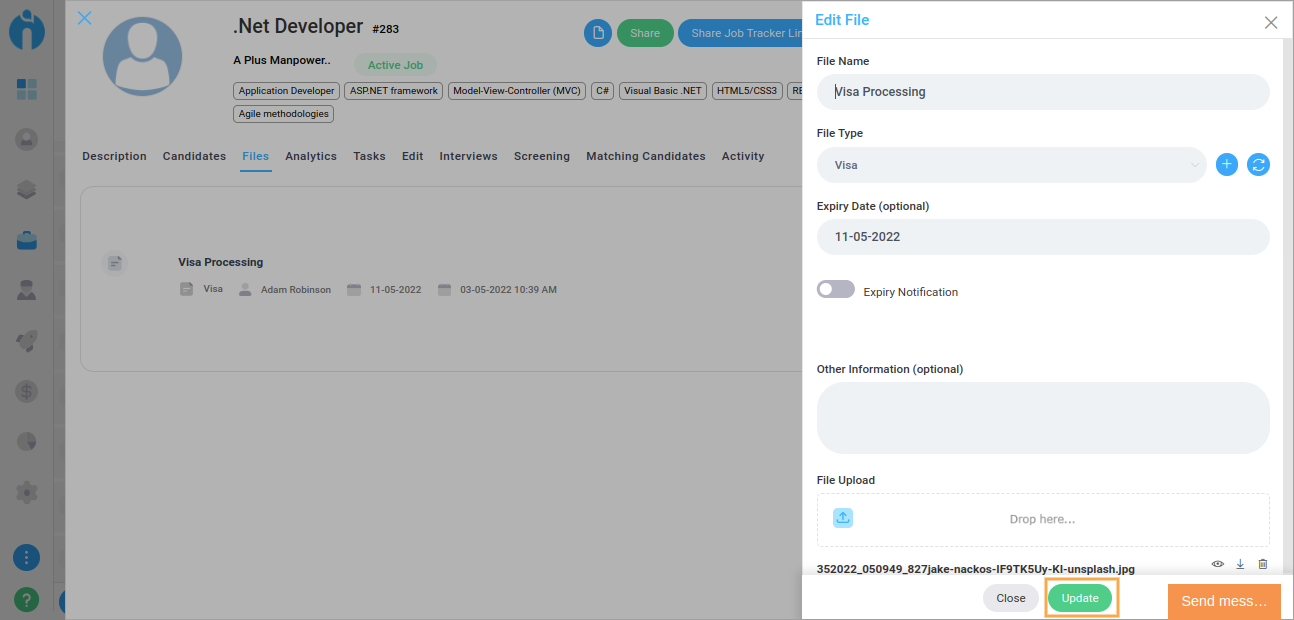Download the uploaded jpg file
1294x620 pixels.
pyautogui.click(x=1240, y=564)
